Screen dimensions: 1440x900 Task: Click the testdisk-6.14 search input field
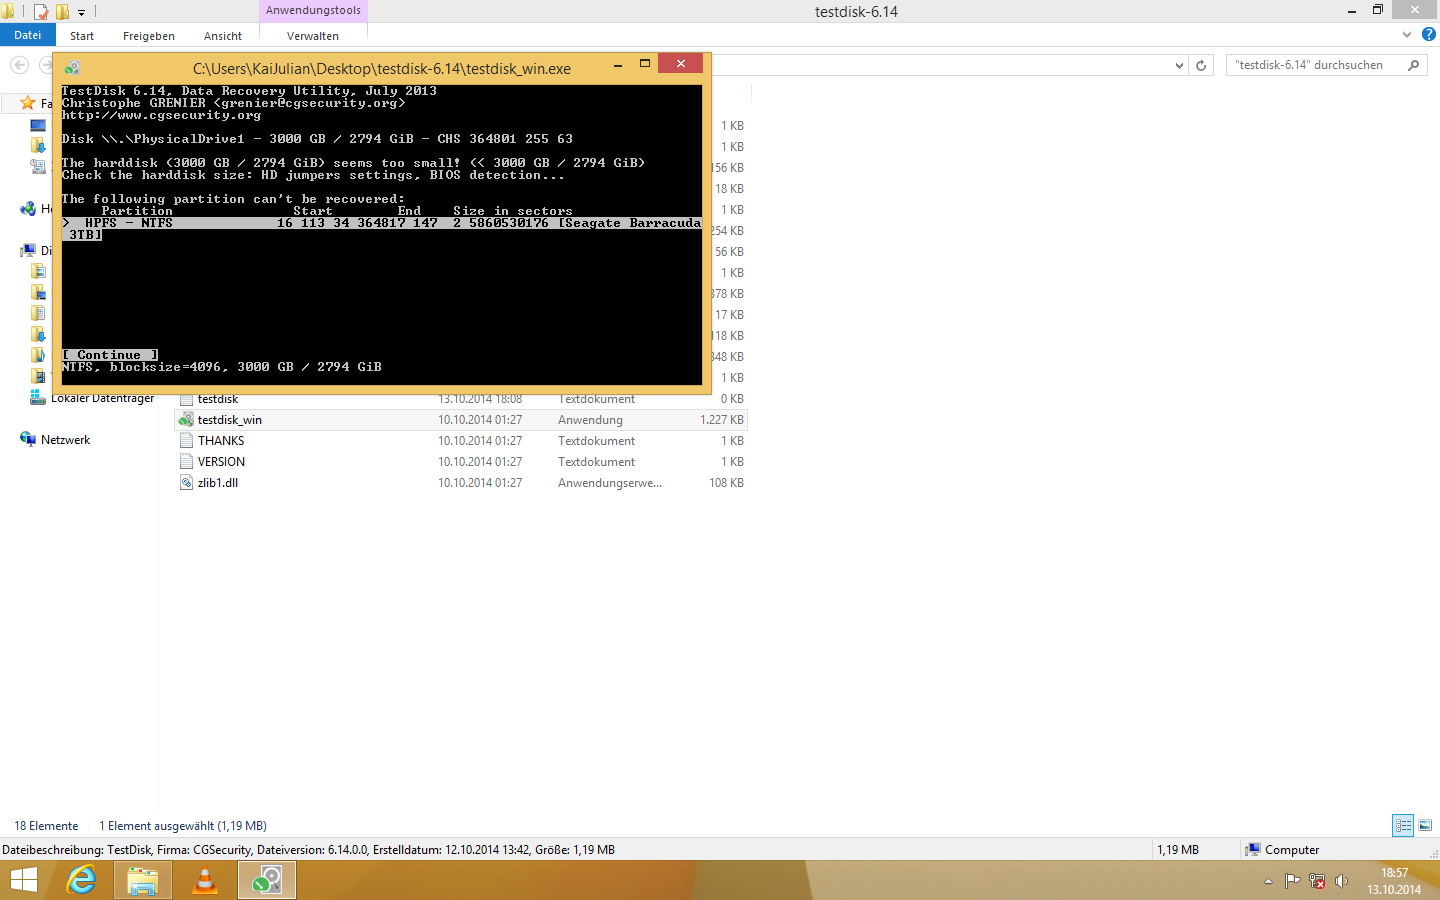(1315, 65)
